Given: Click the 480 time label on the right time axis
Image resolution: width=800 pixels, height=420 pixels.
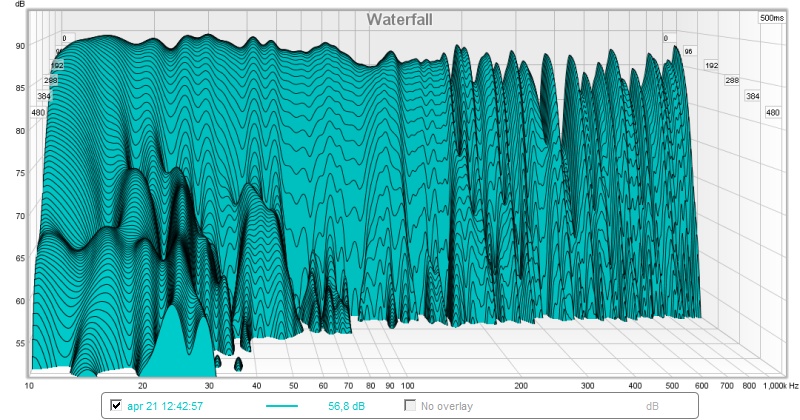Looking at the screenshot, I should (772, 112).
